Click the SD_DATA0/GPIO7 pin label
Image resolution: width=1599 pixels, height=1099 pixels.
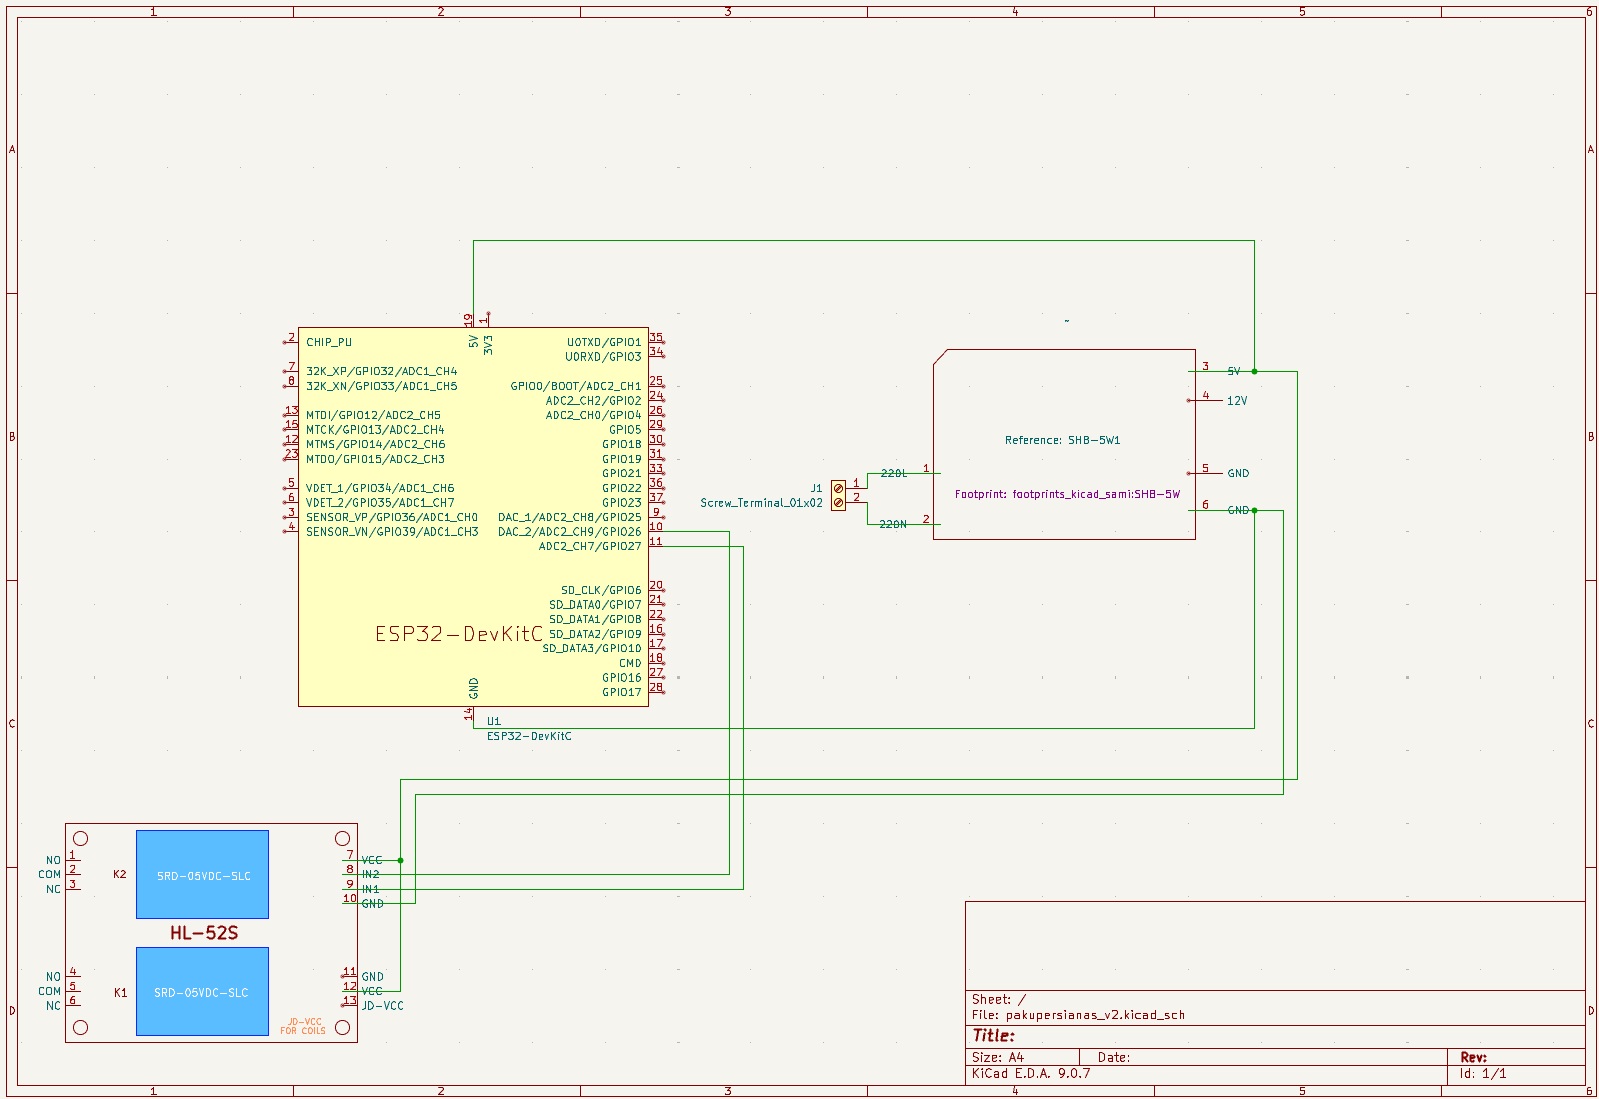coord(595,605)
